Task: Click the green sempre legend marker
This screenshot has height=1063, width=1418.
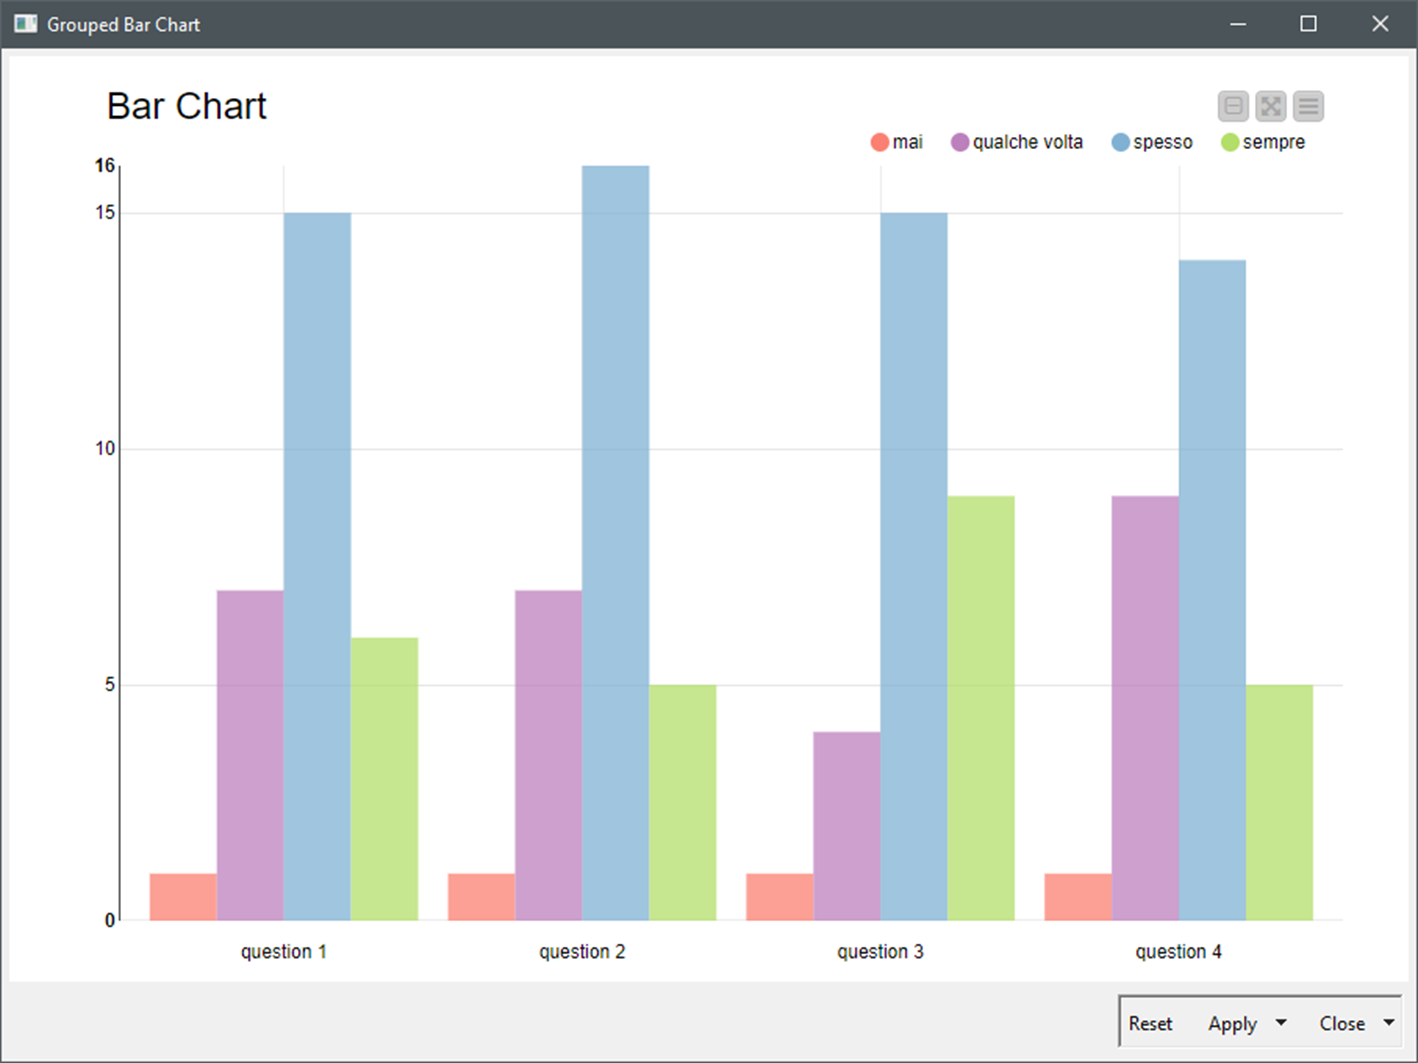Action: (1228, 141)
